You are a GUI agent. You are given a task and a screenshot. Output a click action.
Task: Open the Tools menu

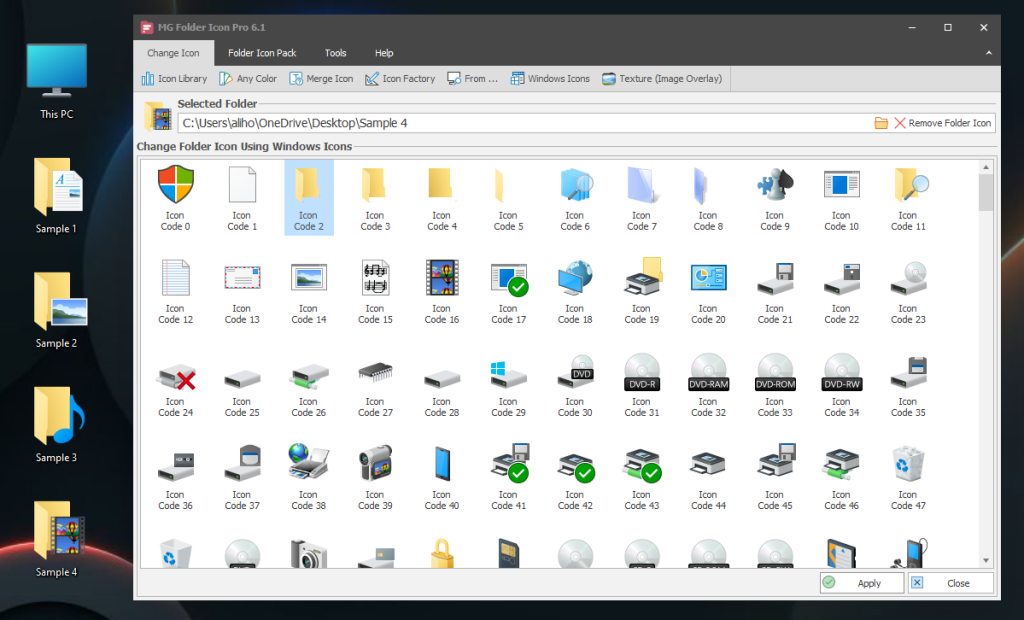(x=335, y=53)
